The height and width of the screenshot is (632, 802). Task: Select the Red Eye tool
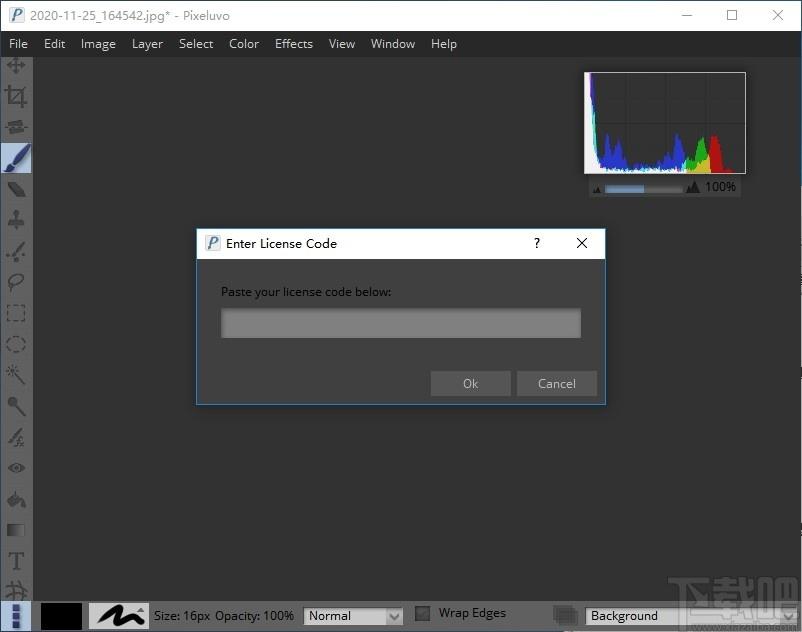point(16,468)
